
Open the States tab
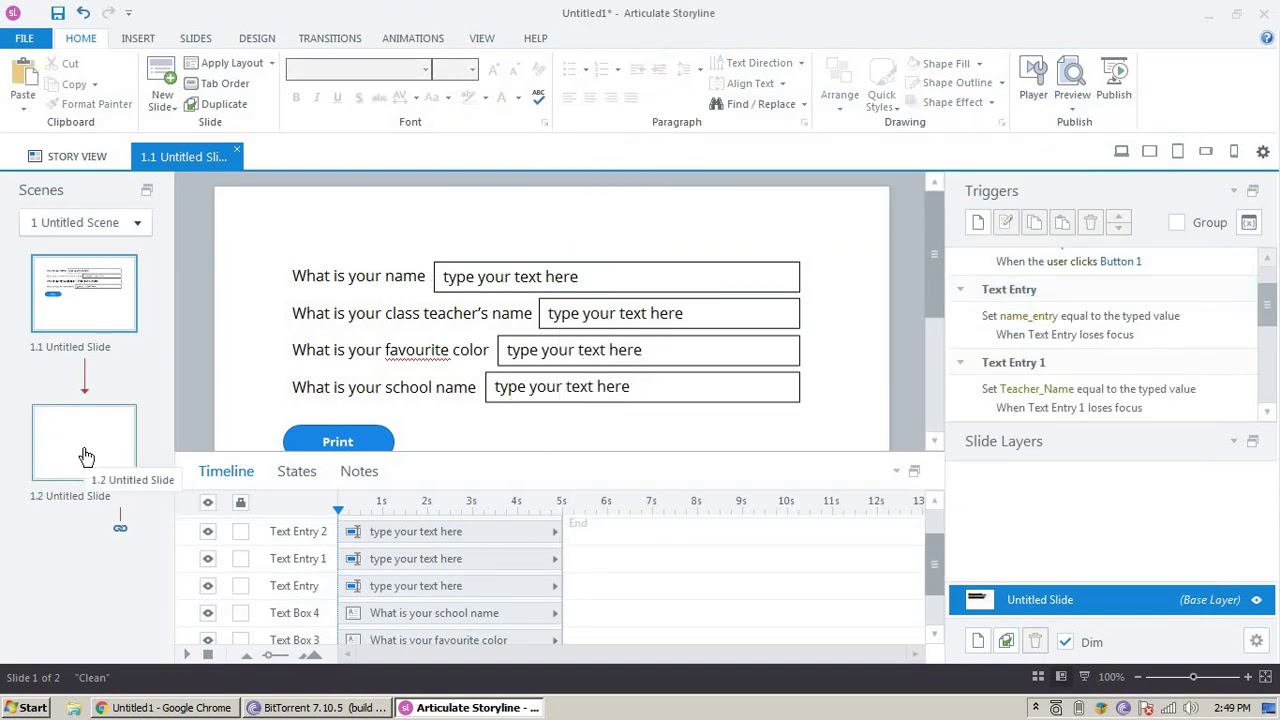tap(297, 471)
